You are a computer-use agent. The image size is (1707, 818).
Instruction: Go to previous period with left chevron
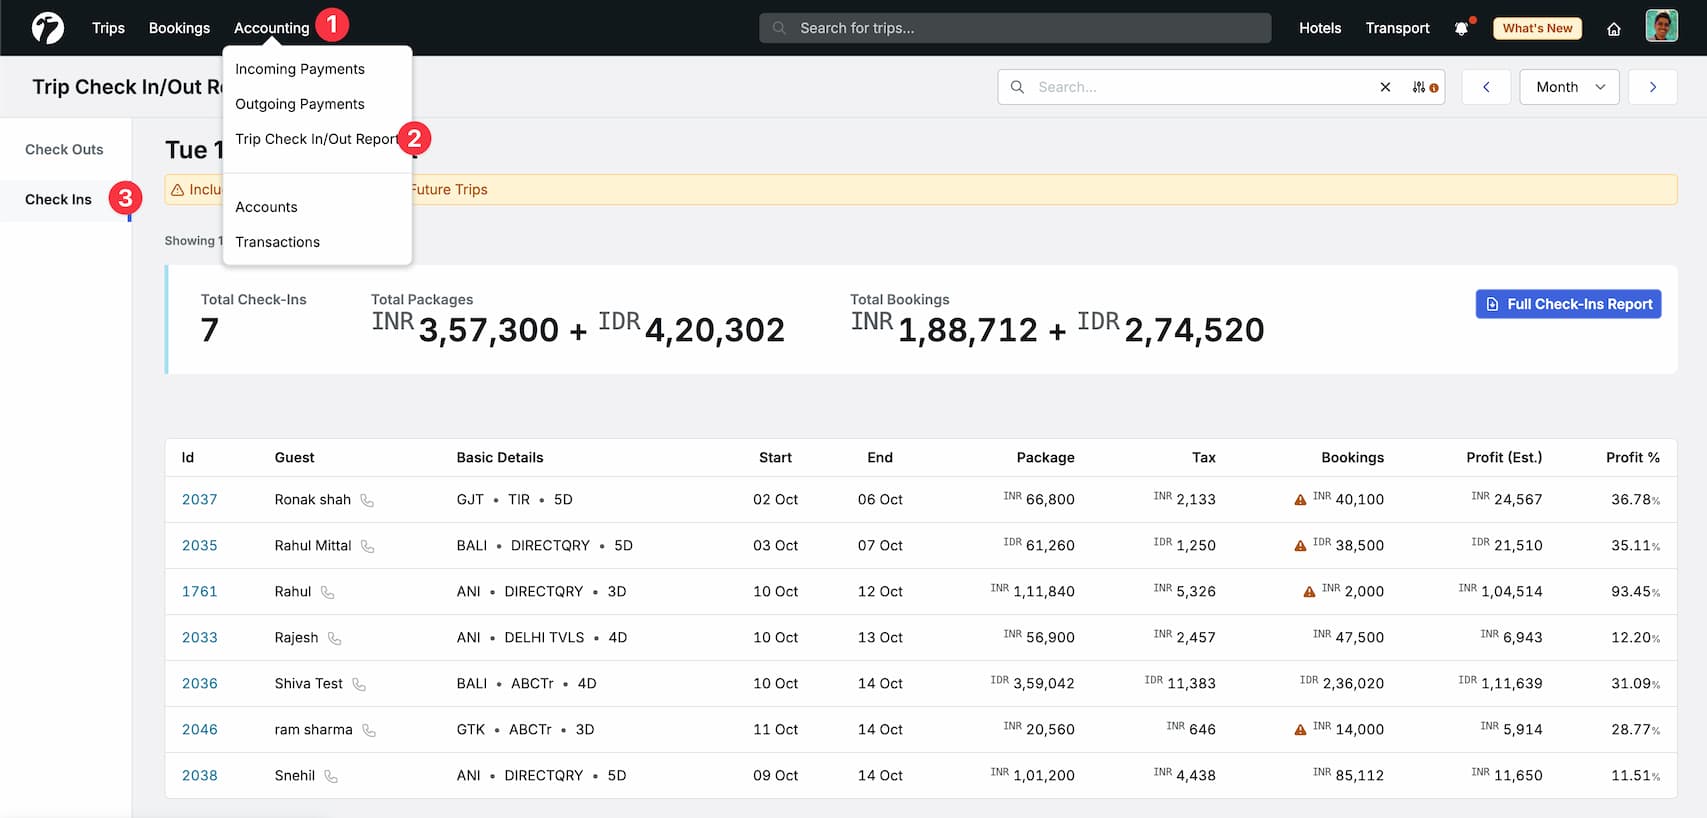tap(1486, 87)
